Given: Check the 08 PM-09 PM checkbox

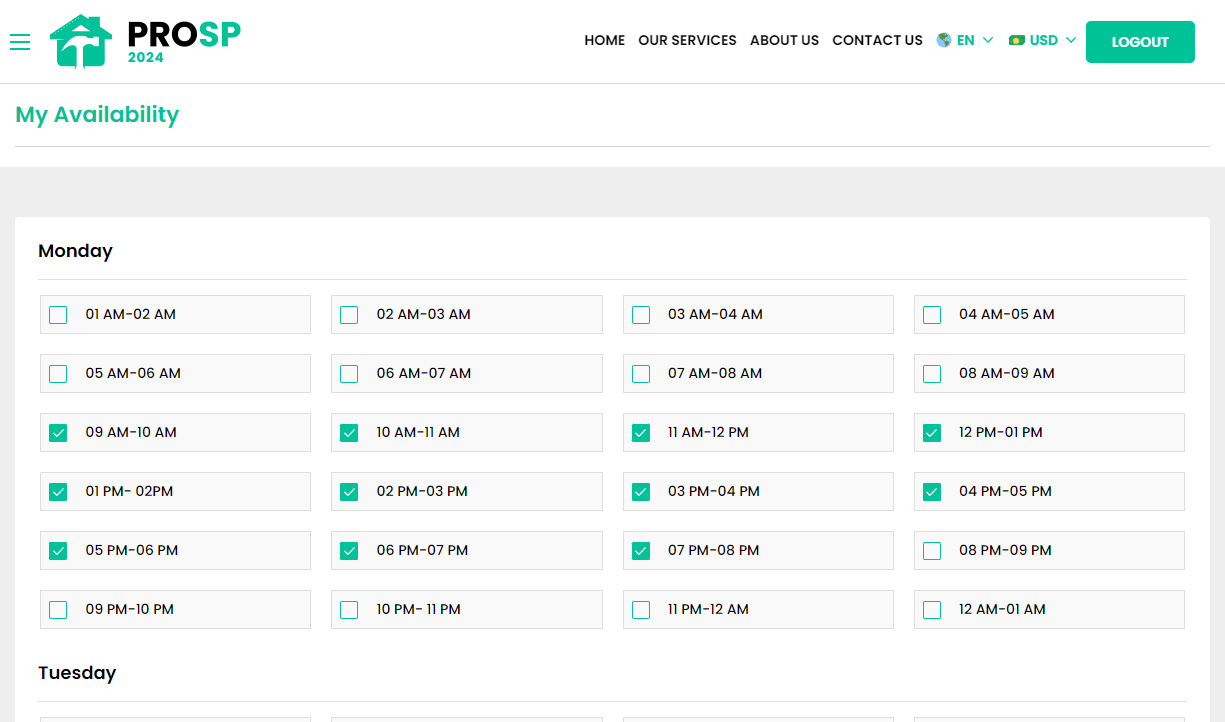Looking at the screenshot, I should click(x=932, y=551).
